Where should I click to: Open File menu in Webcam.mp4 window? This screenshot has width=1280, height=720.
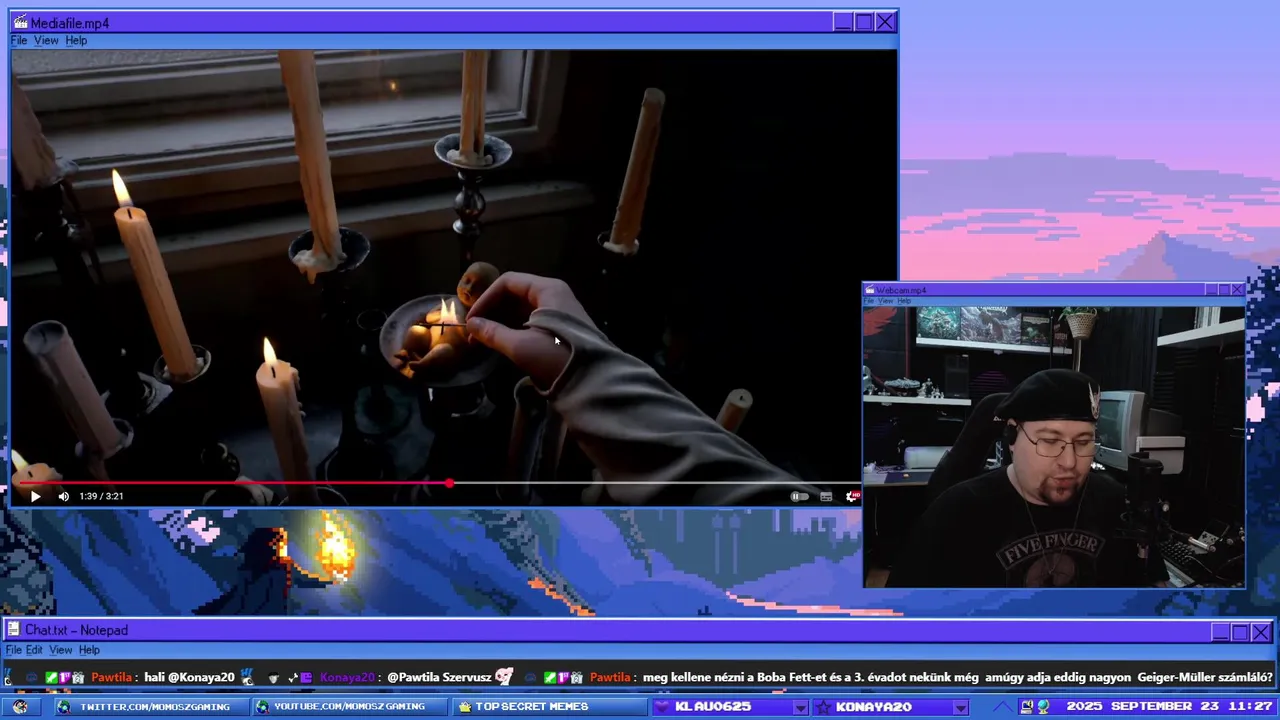[x=869, y=301]
